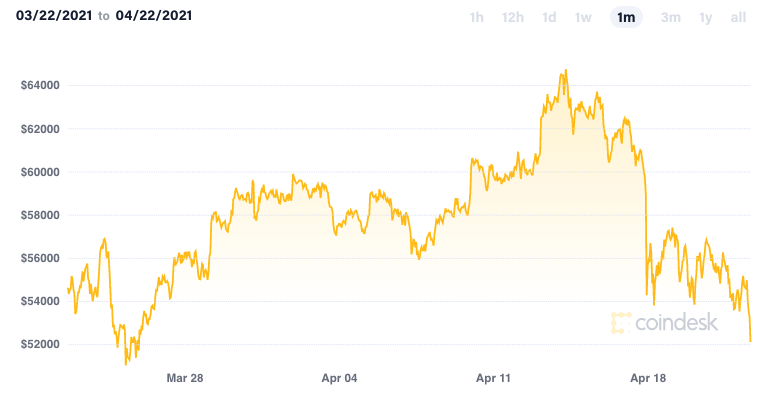
Task: Click the start date 03/22/2021
Action: click(54, 16)
